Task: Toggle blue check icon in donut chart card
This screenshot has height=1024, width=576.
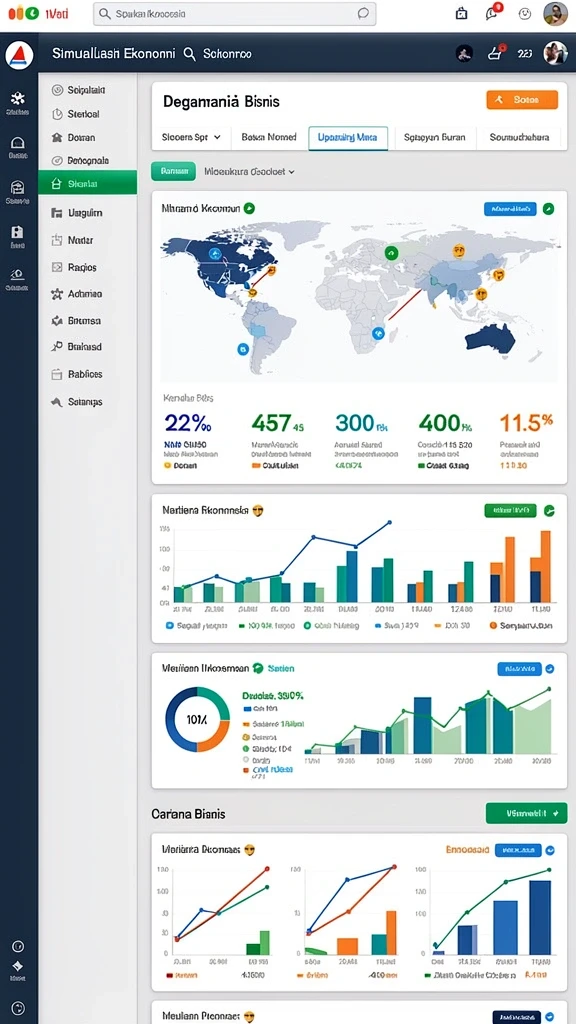Action: (x=549, y=669)
